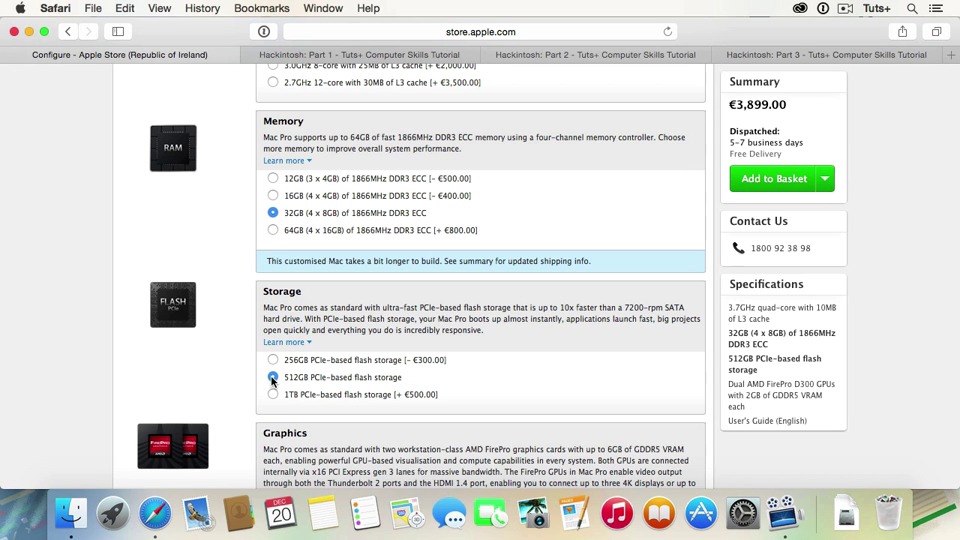Open the Trash in the Dock
Screen dimensions: 960x540
point(888,513)
